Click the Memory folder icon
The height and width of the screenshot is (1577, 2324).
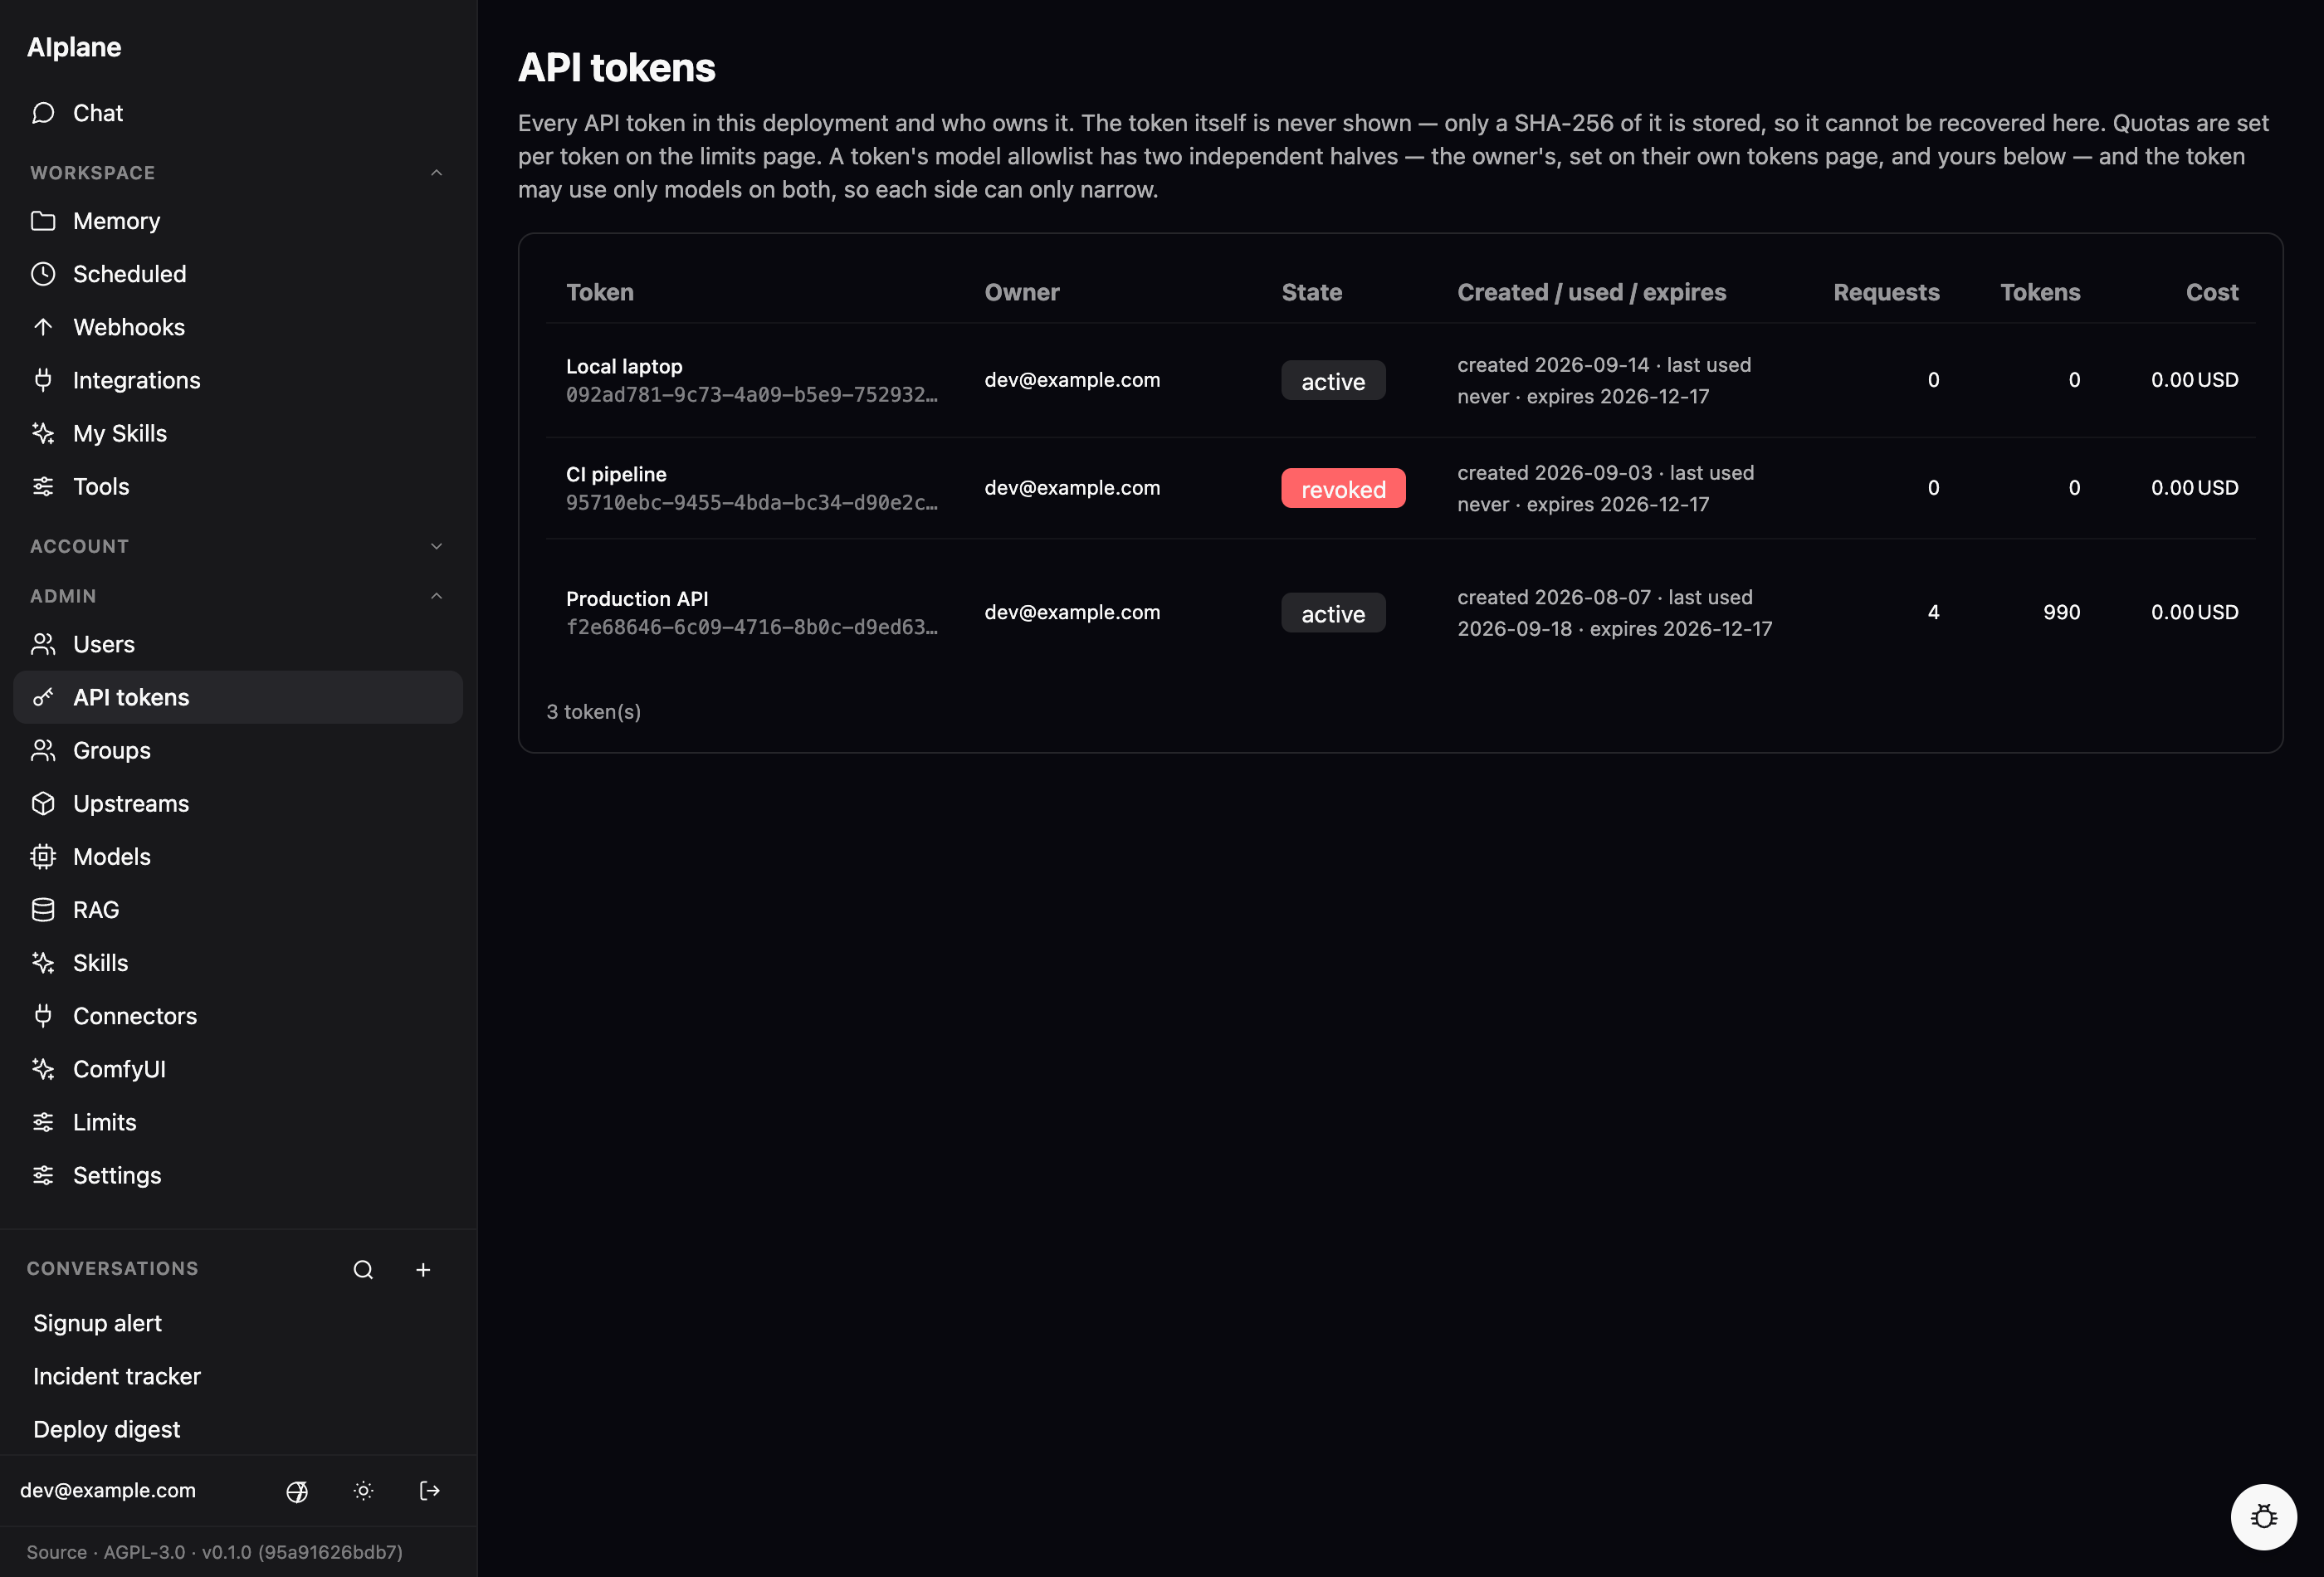tap(43, 221)
